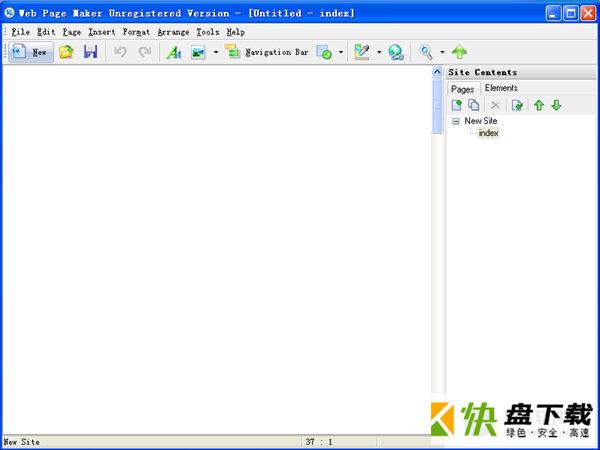This screenshot has width=600, height=450.
Task: Switch to the Pages tab
Action: 463,89
